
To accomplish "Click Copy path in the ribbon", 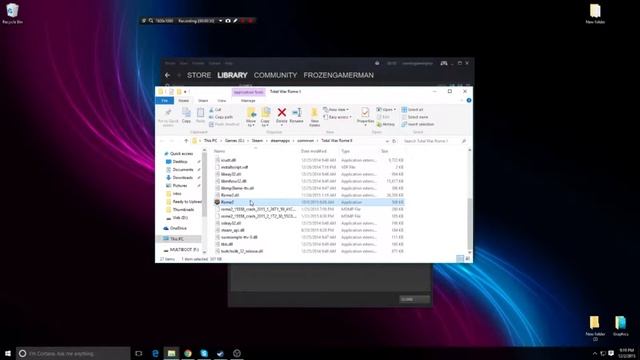I will [x=221, y=117].
